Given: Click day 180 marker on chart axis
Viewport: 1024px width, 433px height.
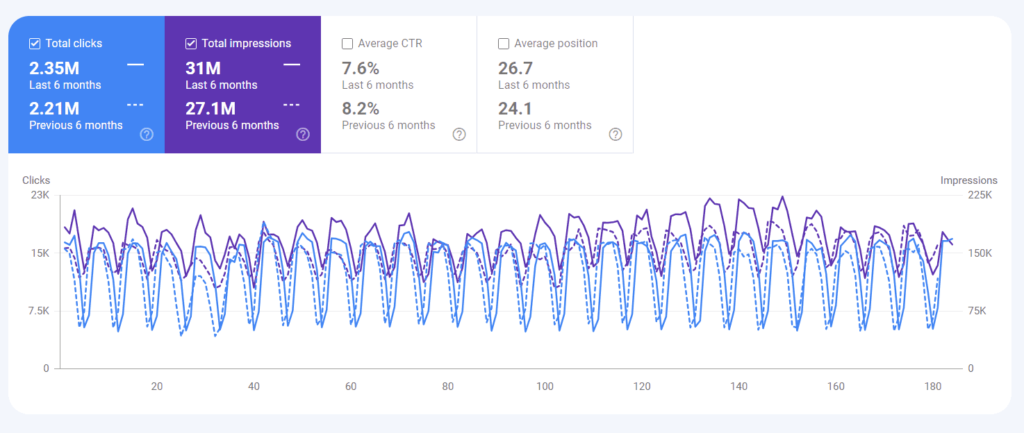Looking at the screenshot, I should tap(933, 387).
